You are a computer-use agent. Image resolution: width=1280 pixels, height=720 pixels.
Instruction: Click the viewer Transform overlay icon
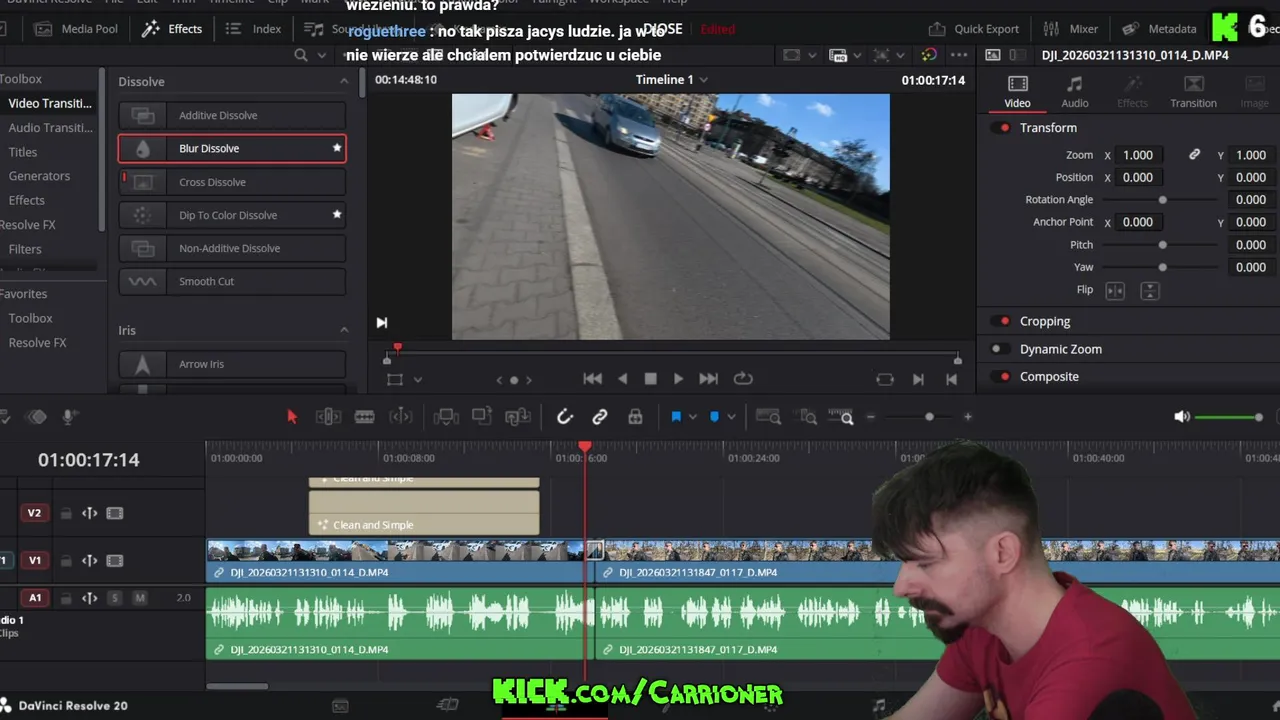[x=395, y=380]
